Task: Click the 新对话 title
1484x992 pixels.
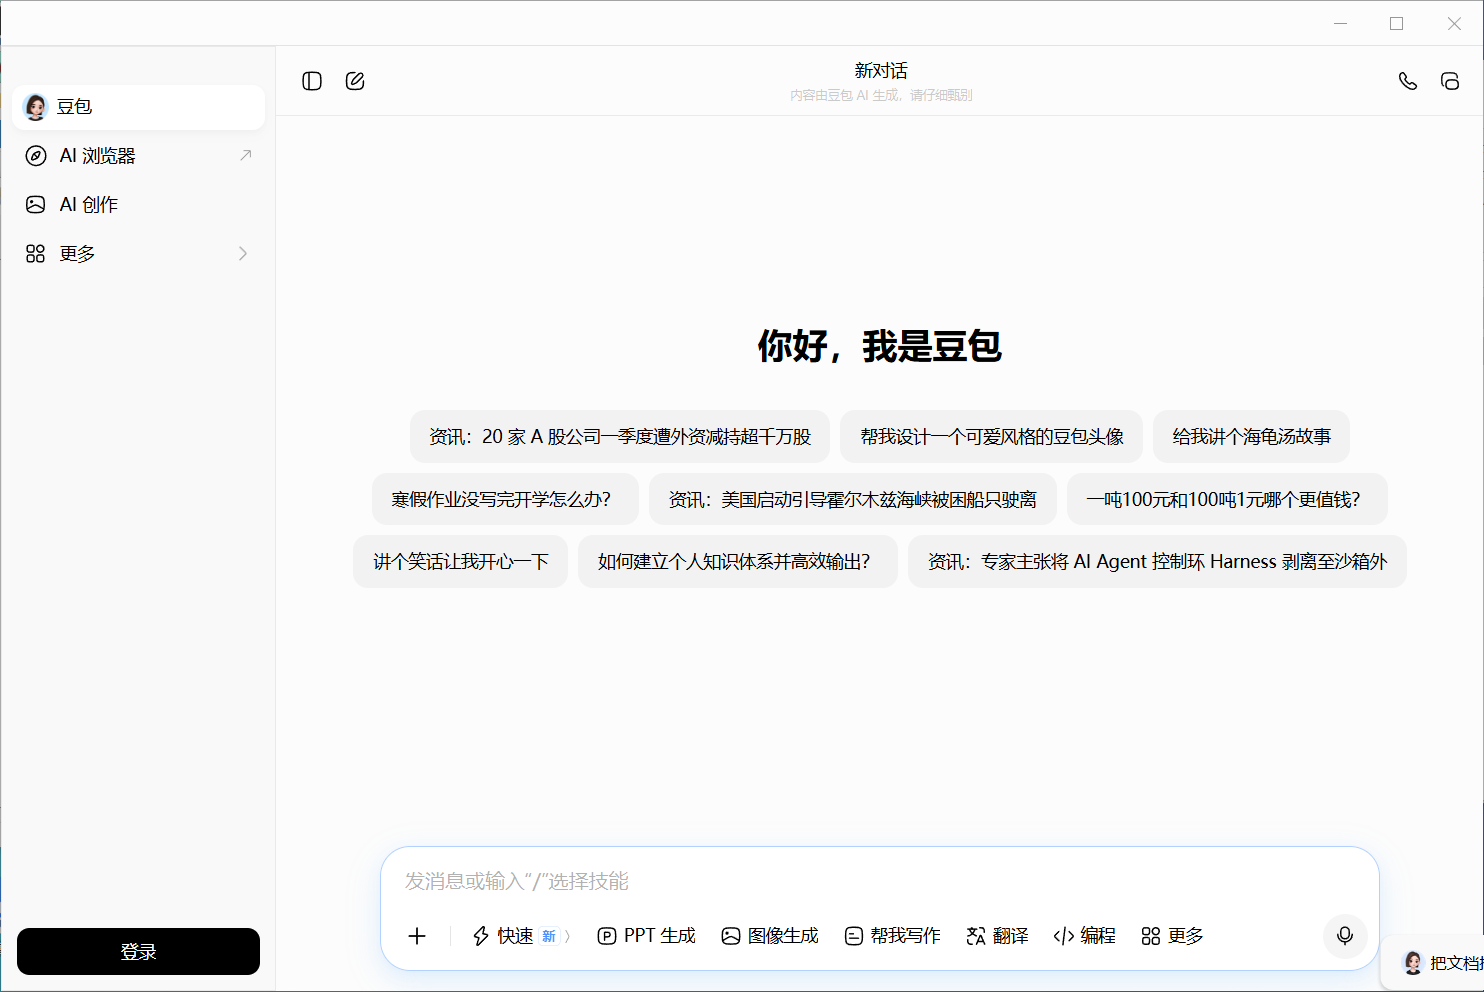Action: (881, 71)
